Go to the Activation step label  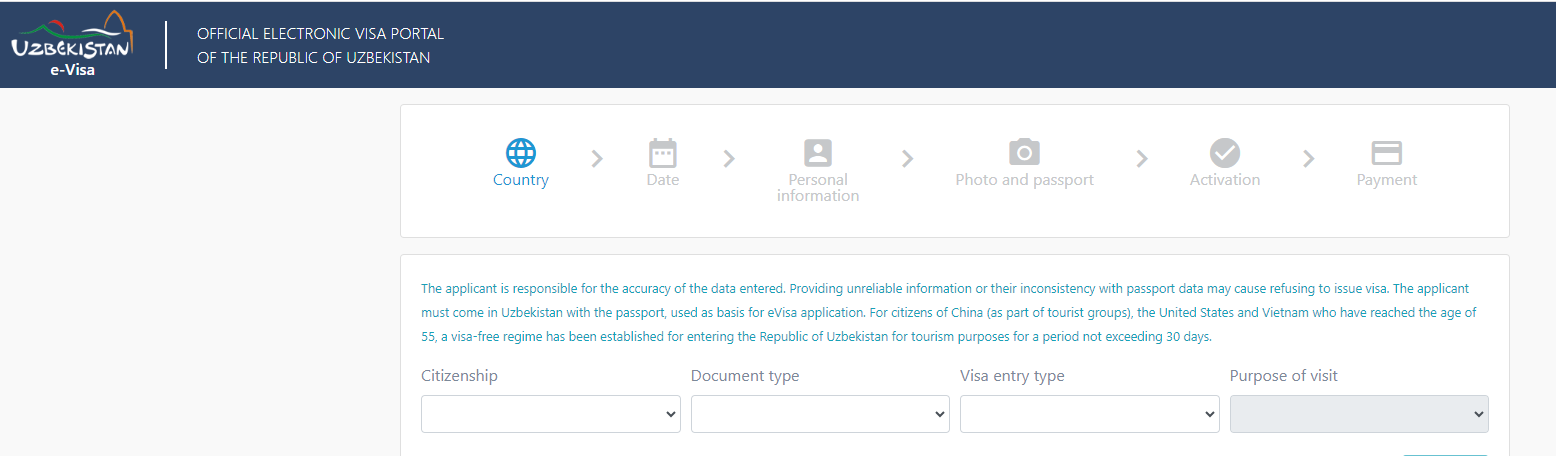(x=1225, y=180)
